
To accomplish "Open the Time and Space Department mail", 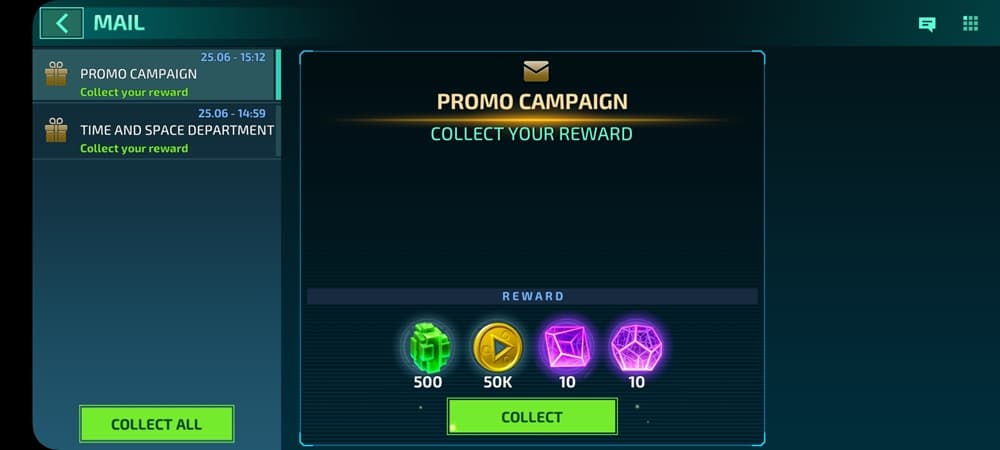I will point(157,131).
